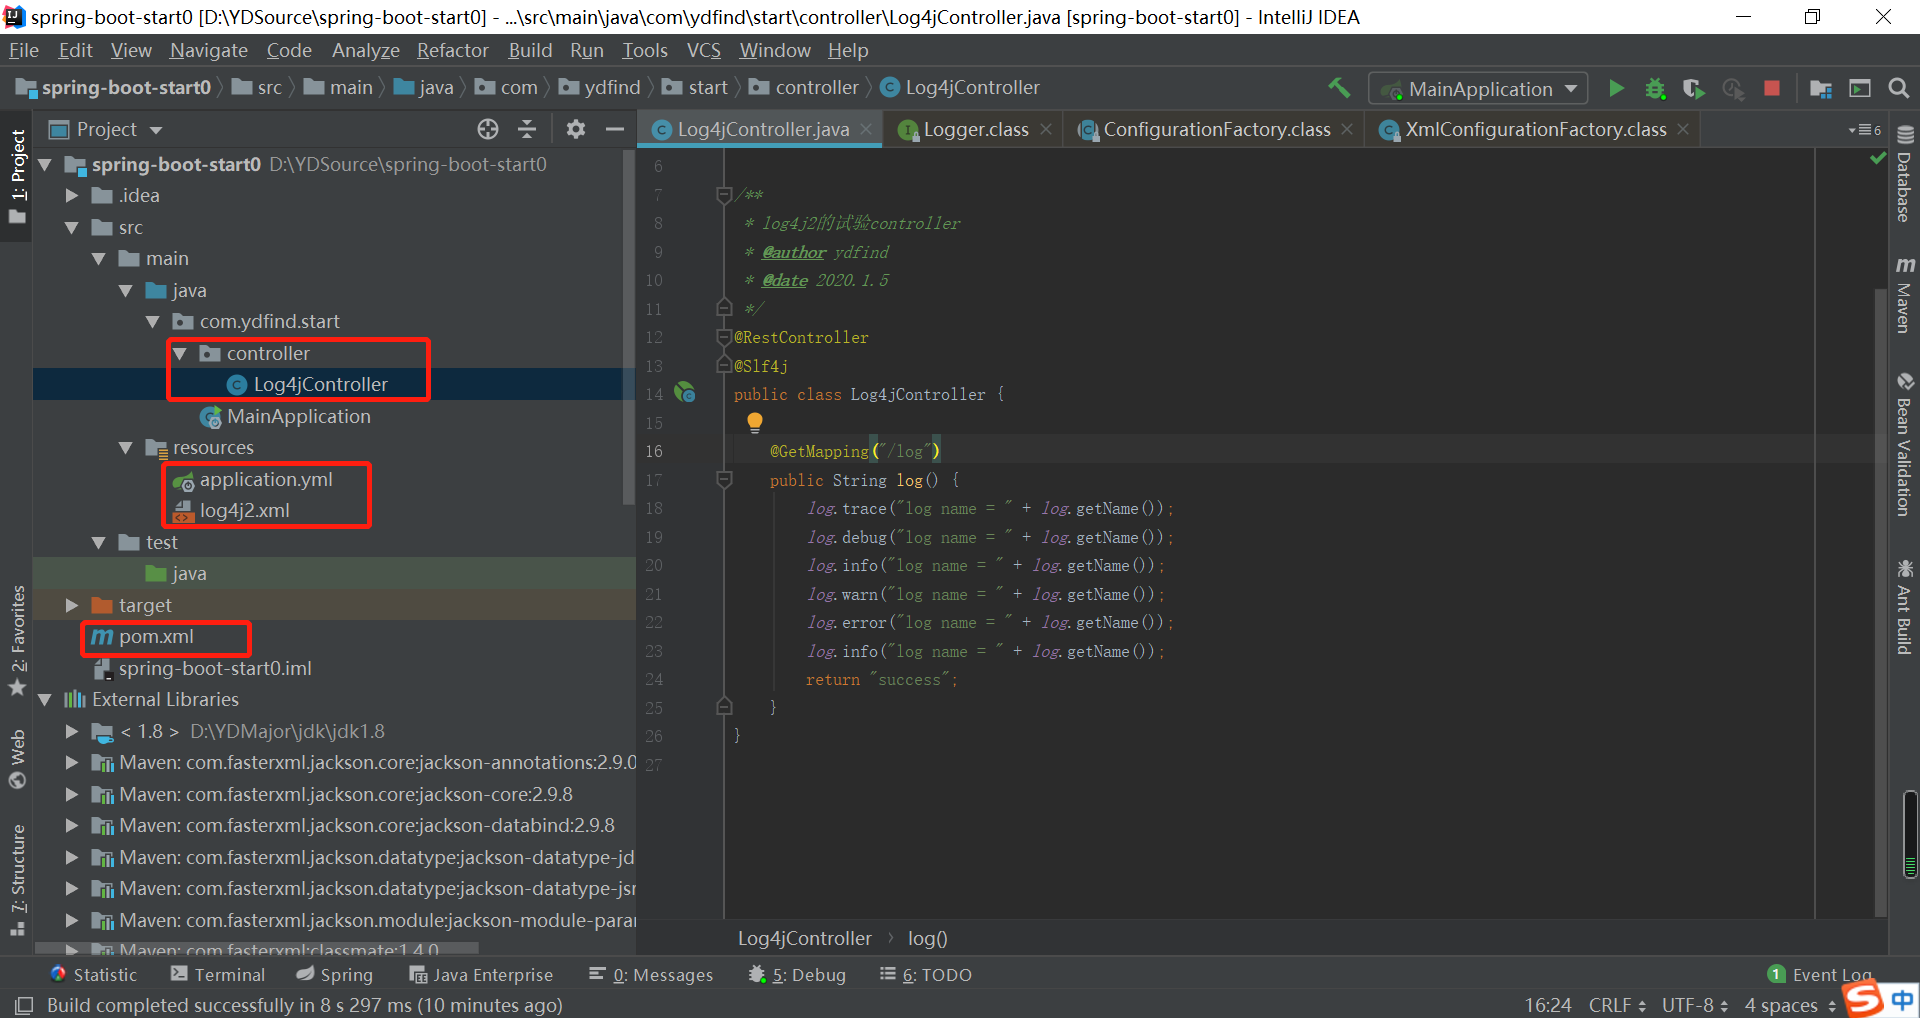Run MainApplication with the green play icon

pos(1616,88)
